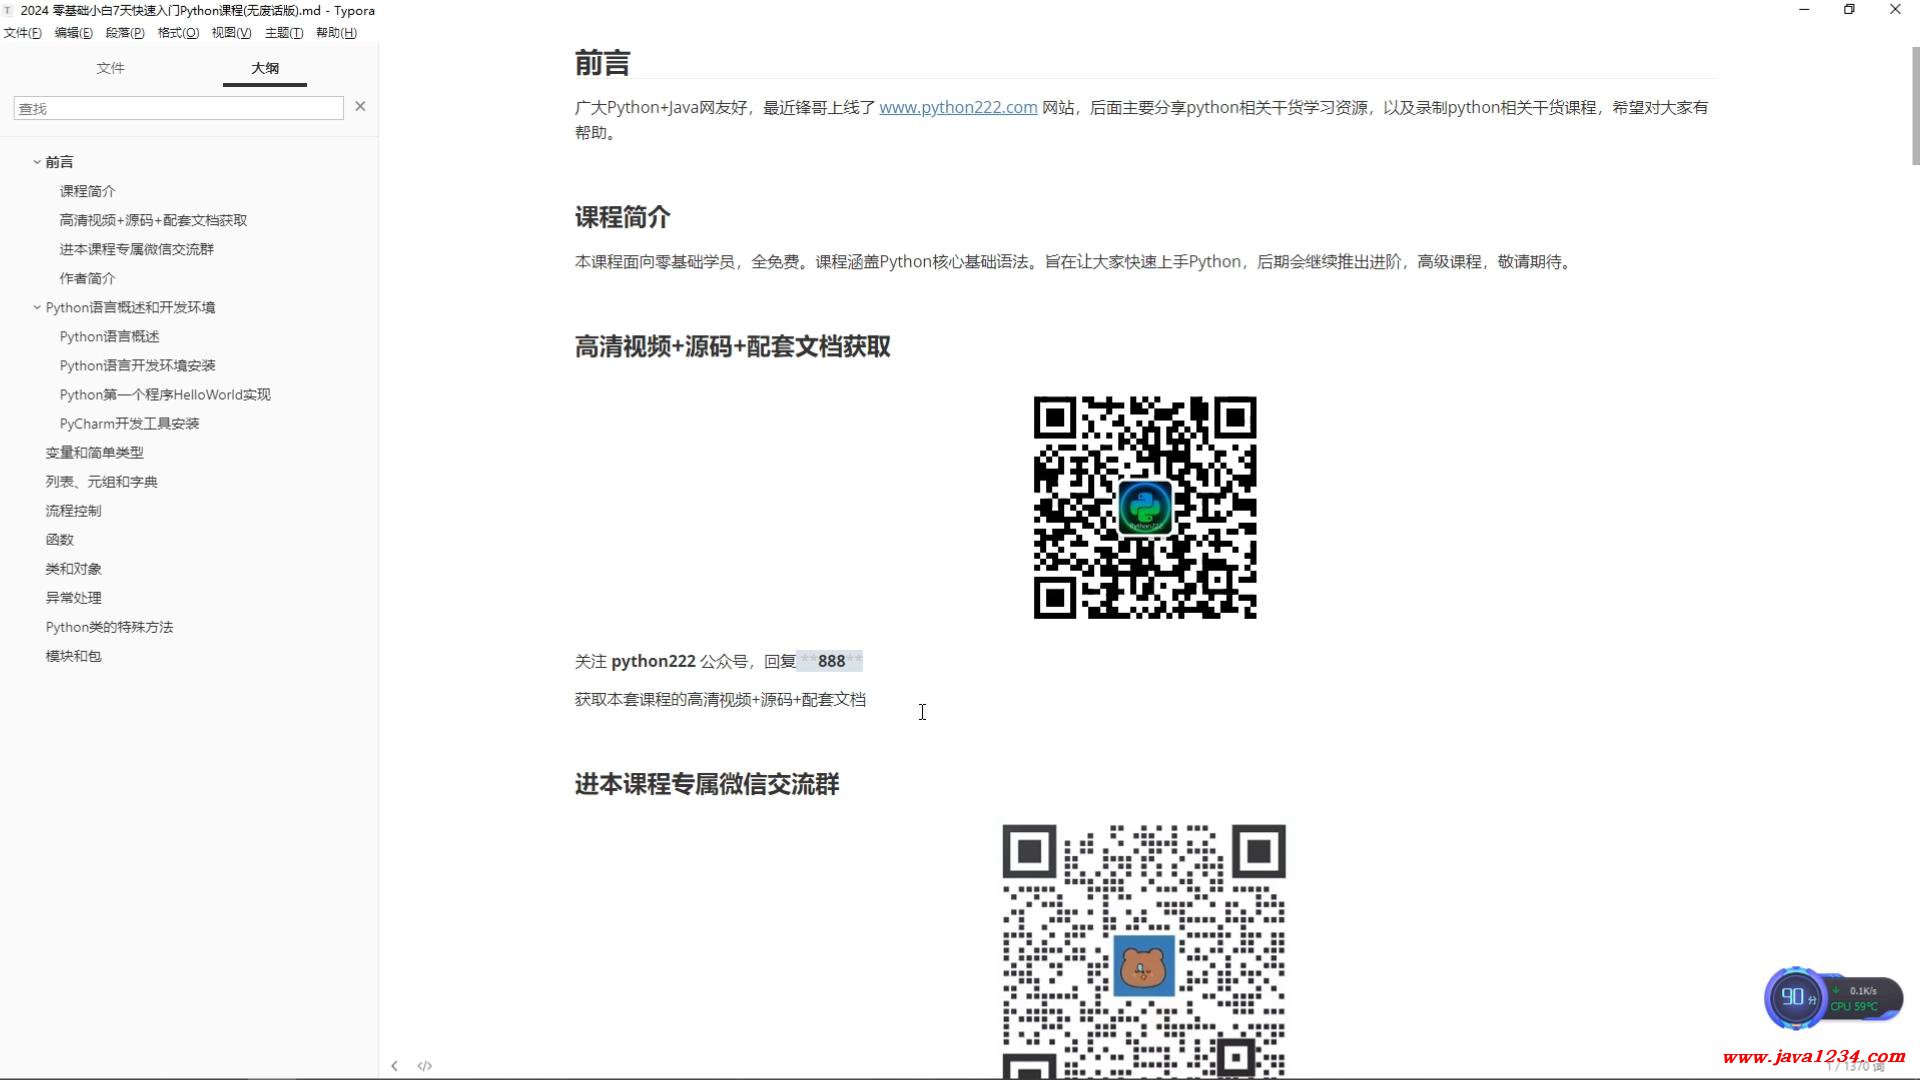Focus the 查找 search field

point(178,108)
